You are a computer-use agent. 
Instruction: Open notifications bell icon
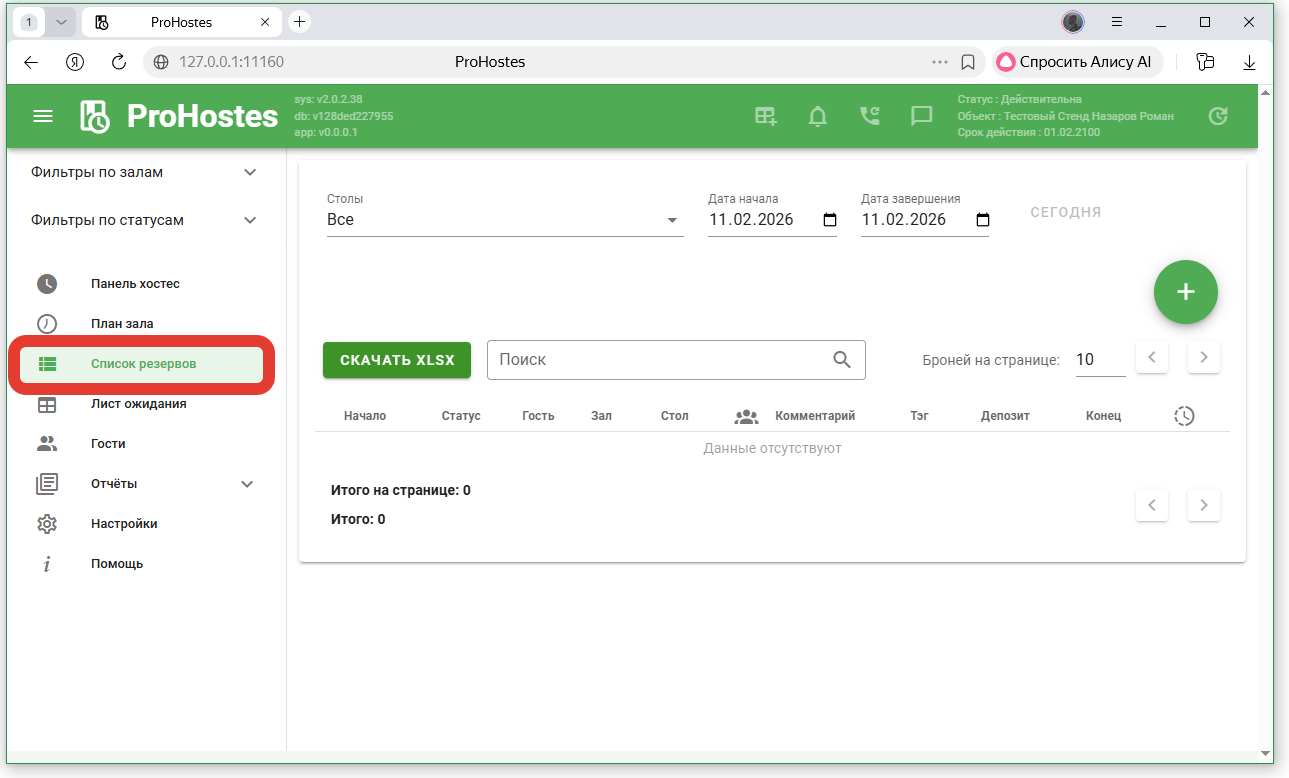point(818,116)
